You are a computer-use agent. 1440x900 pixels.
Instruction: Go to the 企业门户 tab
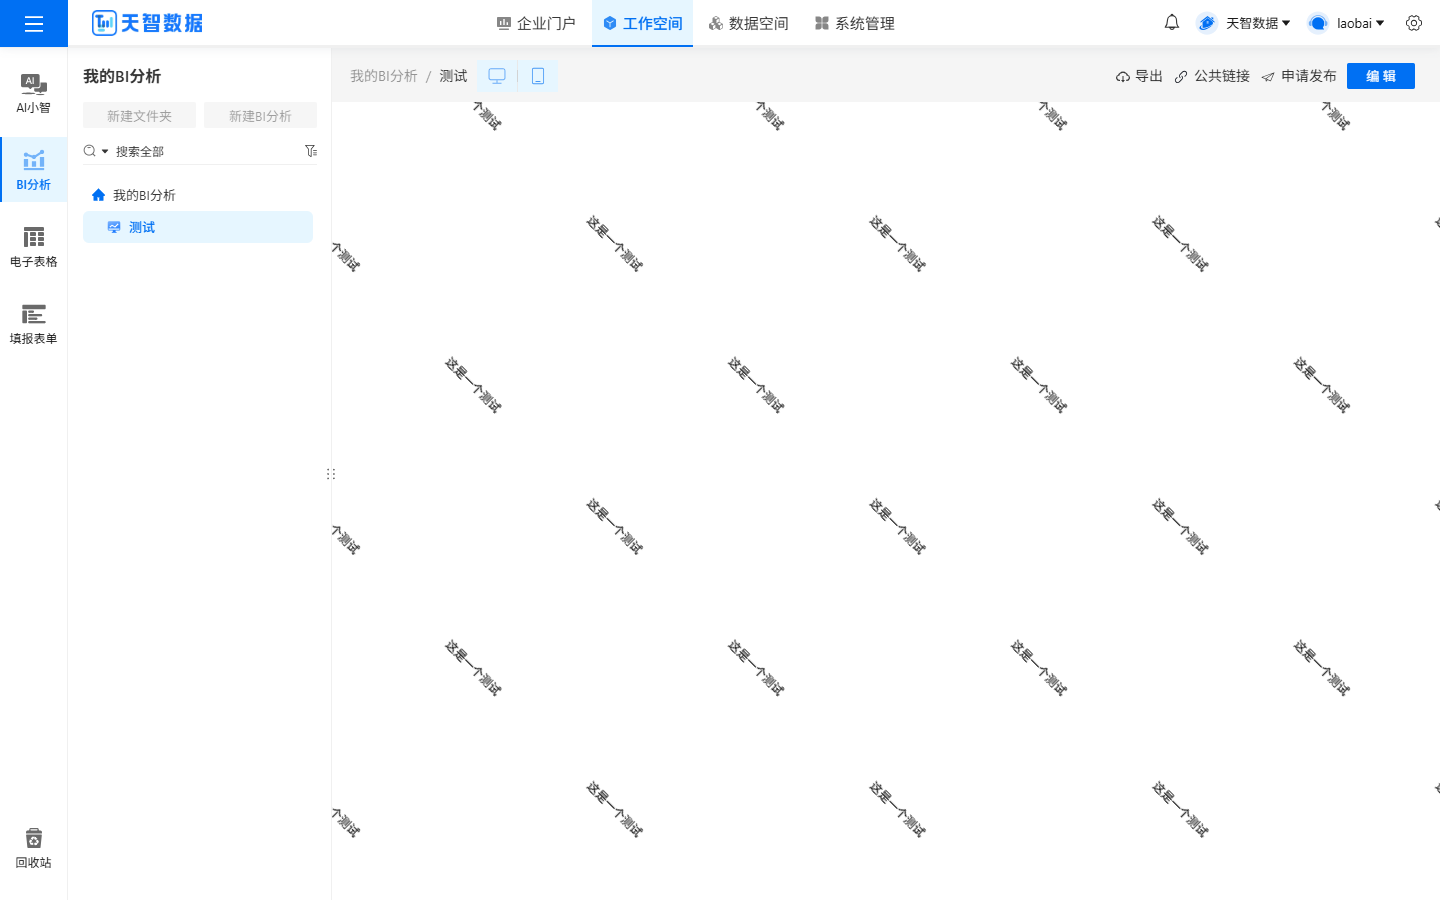(536, 23)
